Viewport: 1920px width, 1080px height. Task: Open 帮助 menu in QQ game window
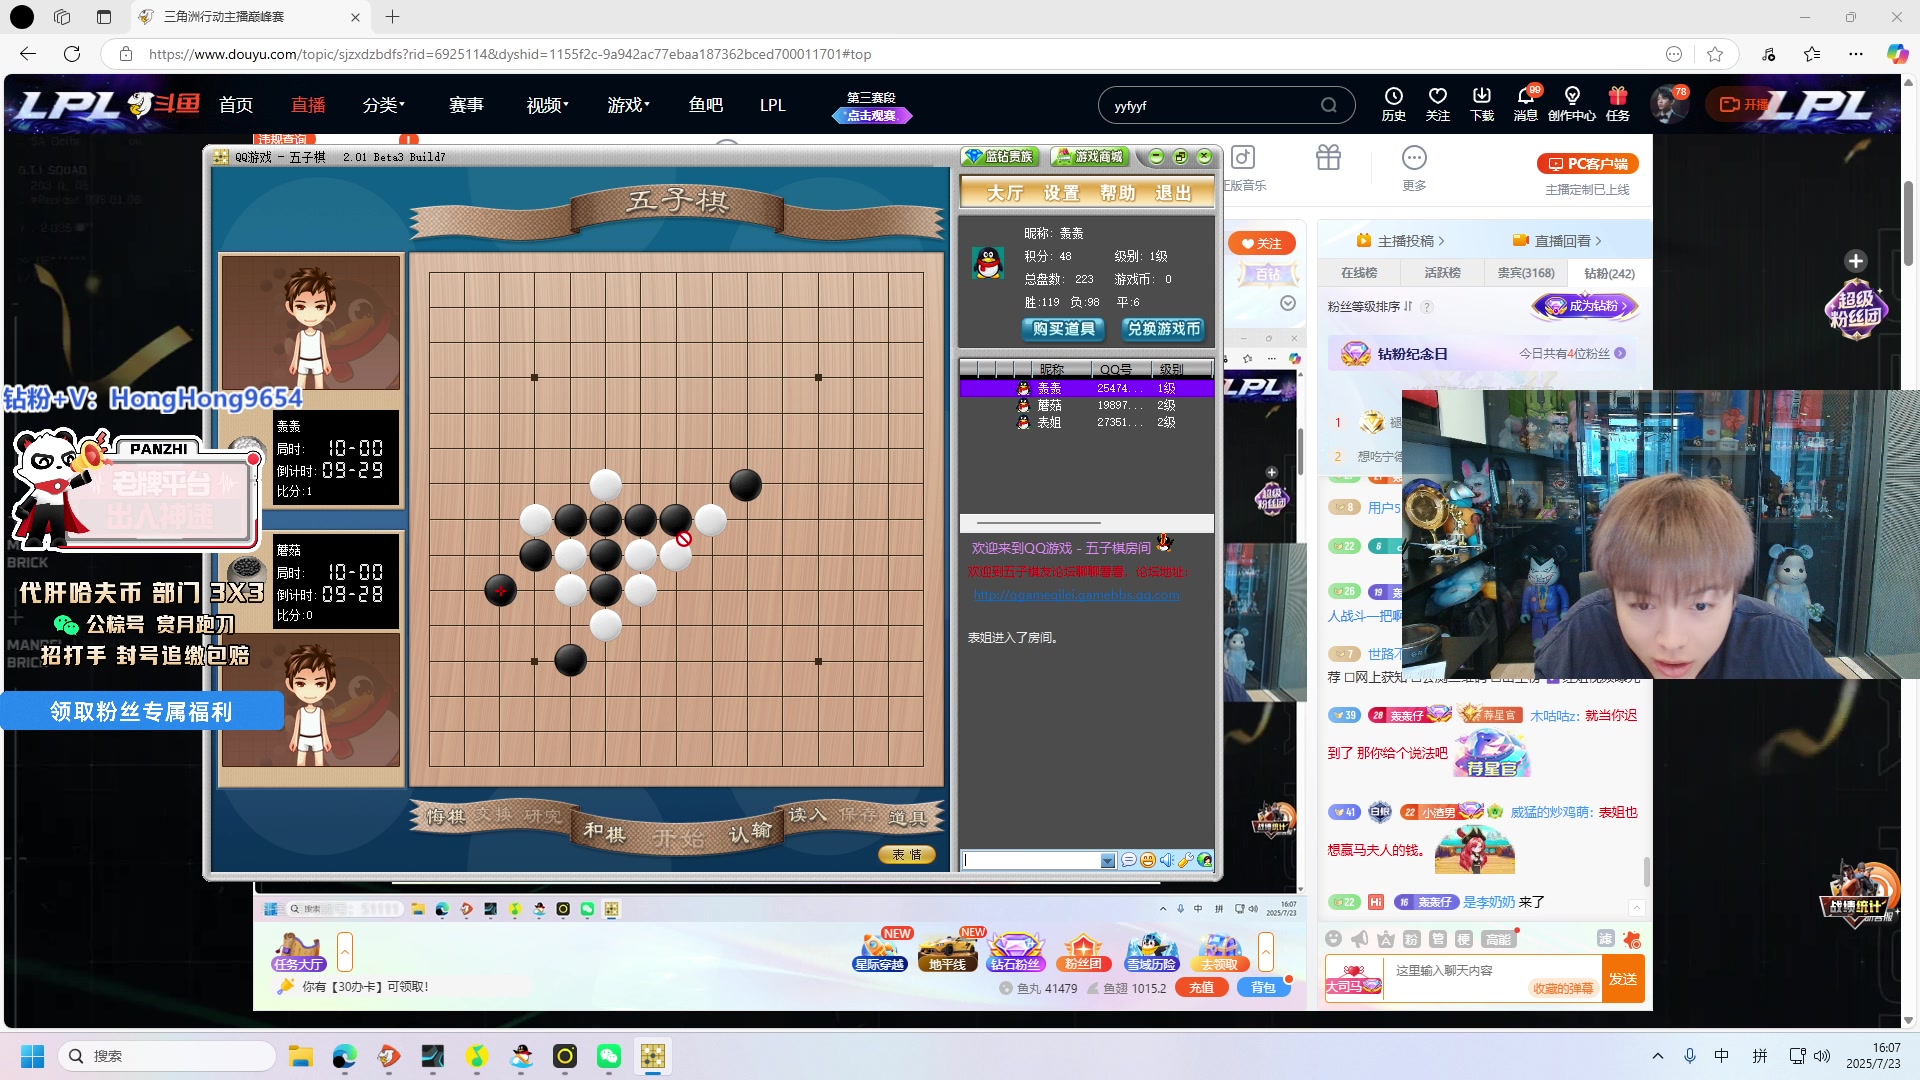(x=1118, y=193)
